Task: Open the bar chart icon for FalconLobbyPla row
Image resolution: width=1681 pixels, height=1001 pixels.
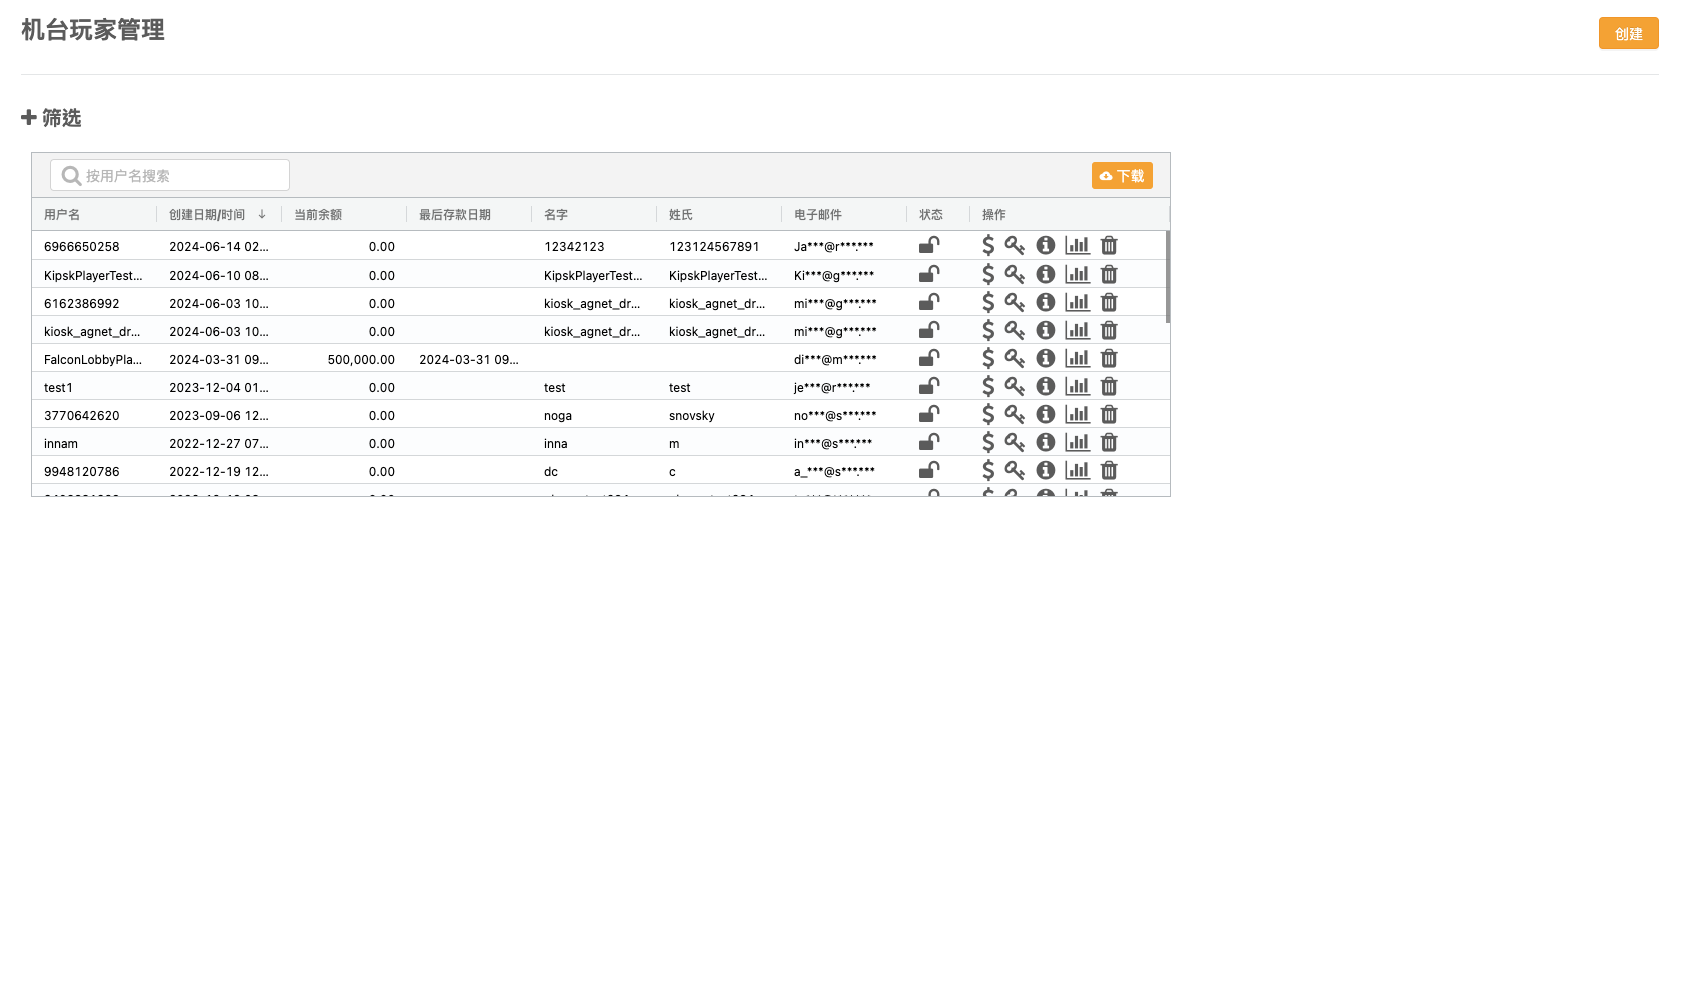Action: 1078,359
